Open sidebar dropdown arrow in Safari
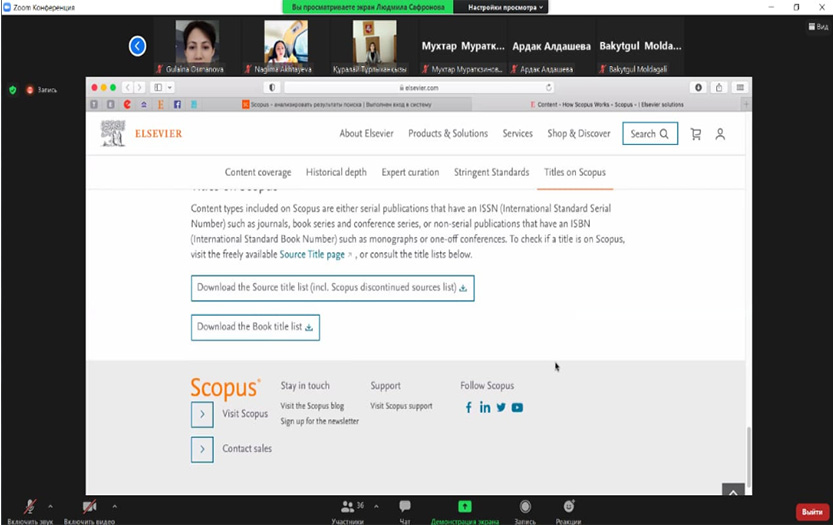The image size is (833, 525). (169, 87)
